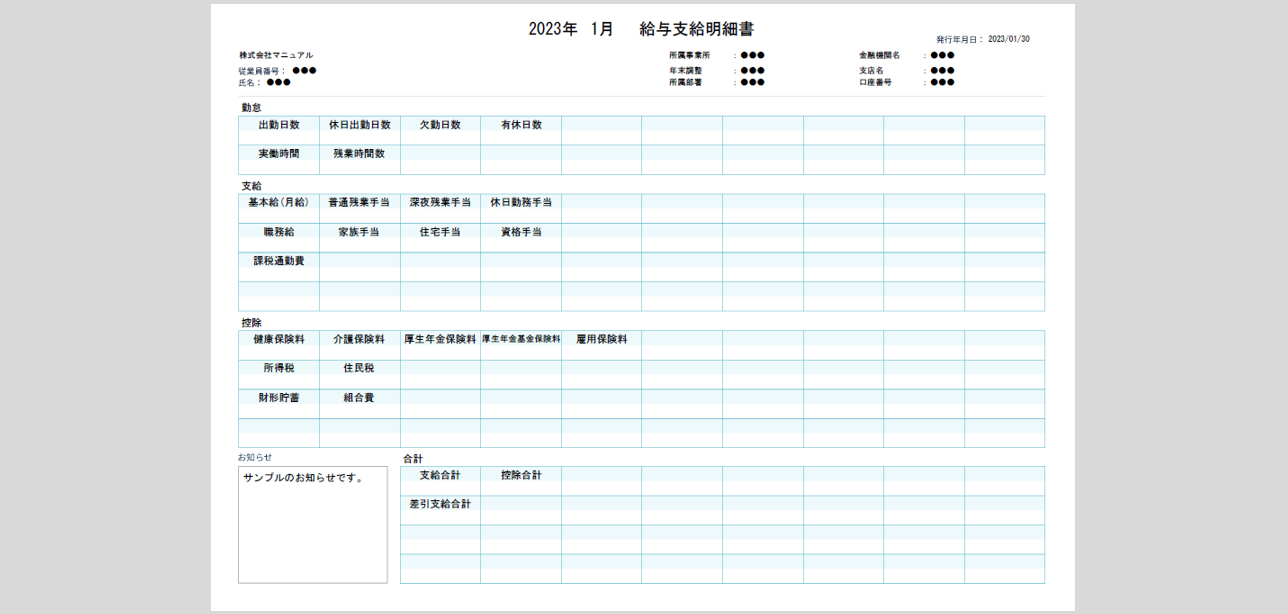Click the 住民税 cell

360,369
